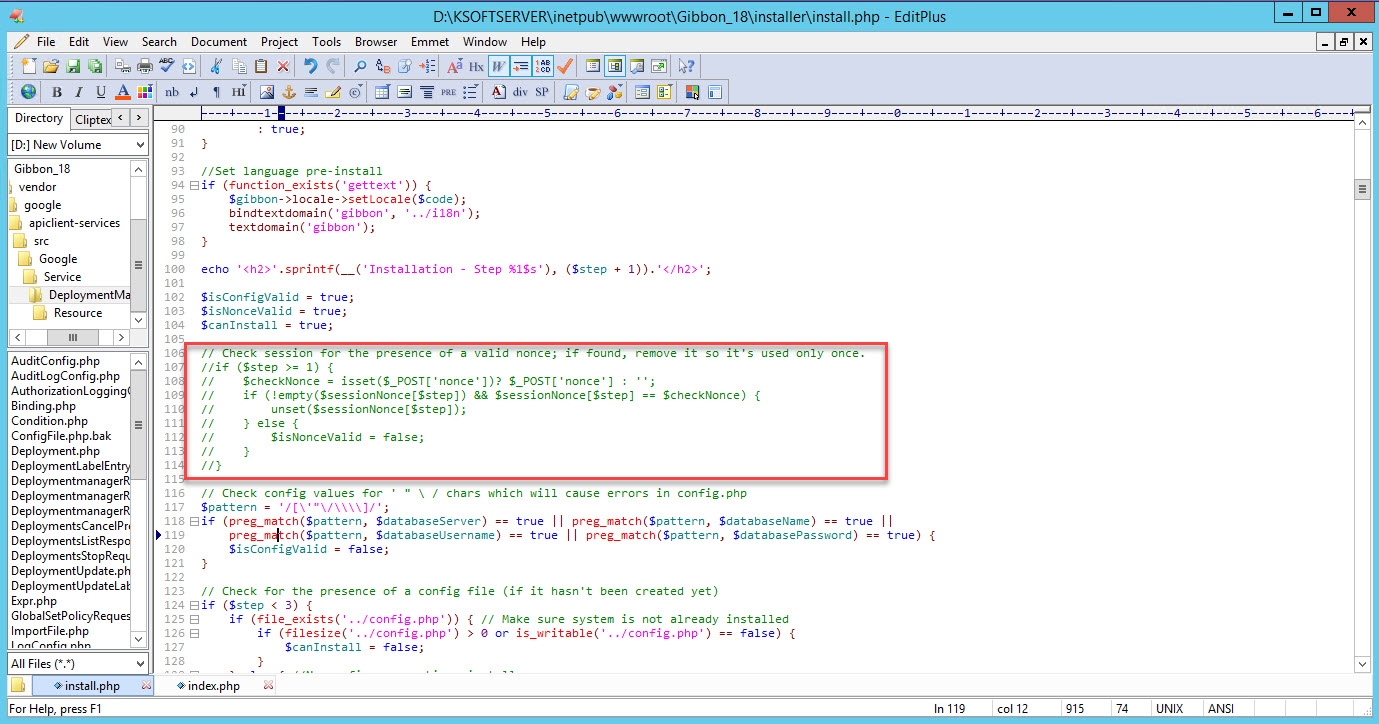The width and height of the screenshot is (1379, 724).
Task: Click ANSI encoding in status bar
Action: pyautogui.click(x=1221, y=709)
